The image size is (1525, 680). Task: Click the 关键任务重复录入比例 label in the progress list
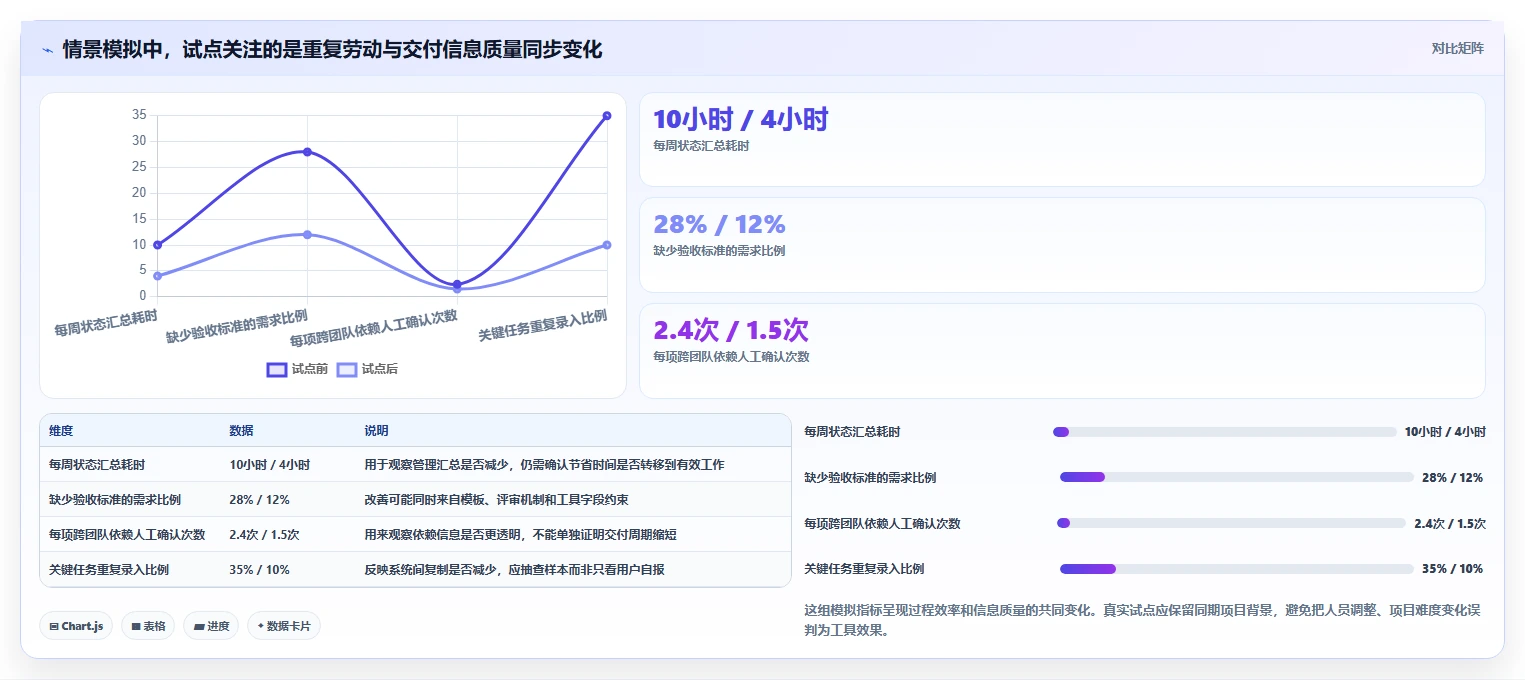click(864, 568)
